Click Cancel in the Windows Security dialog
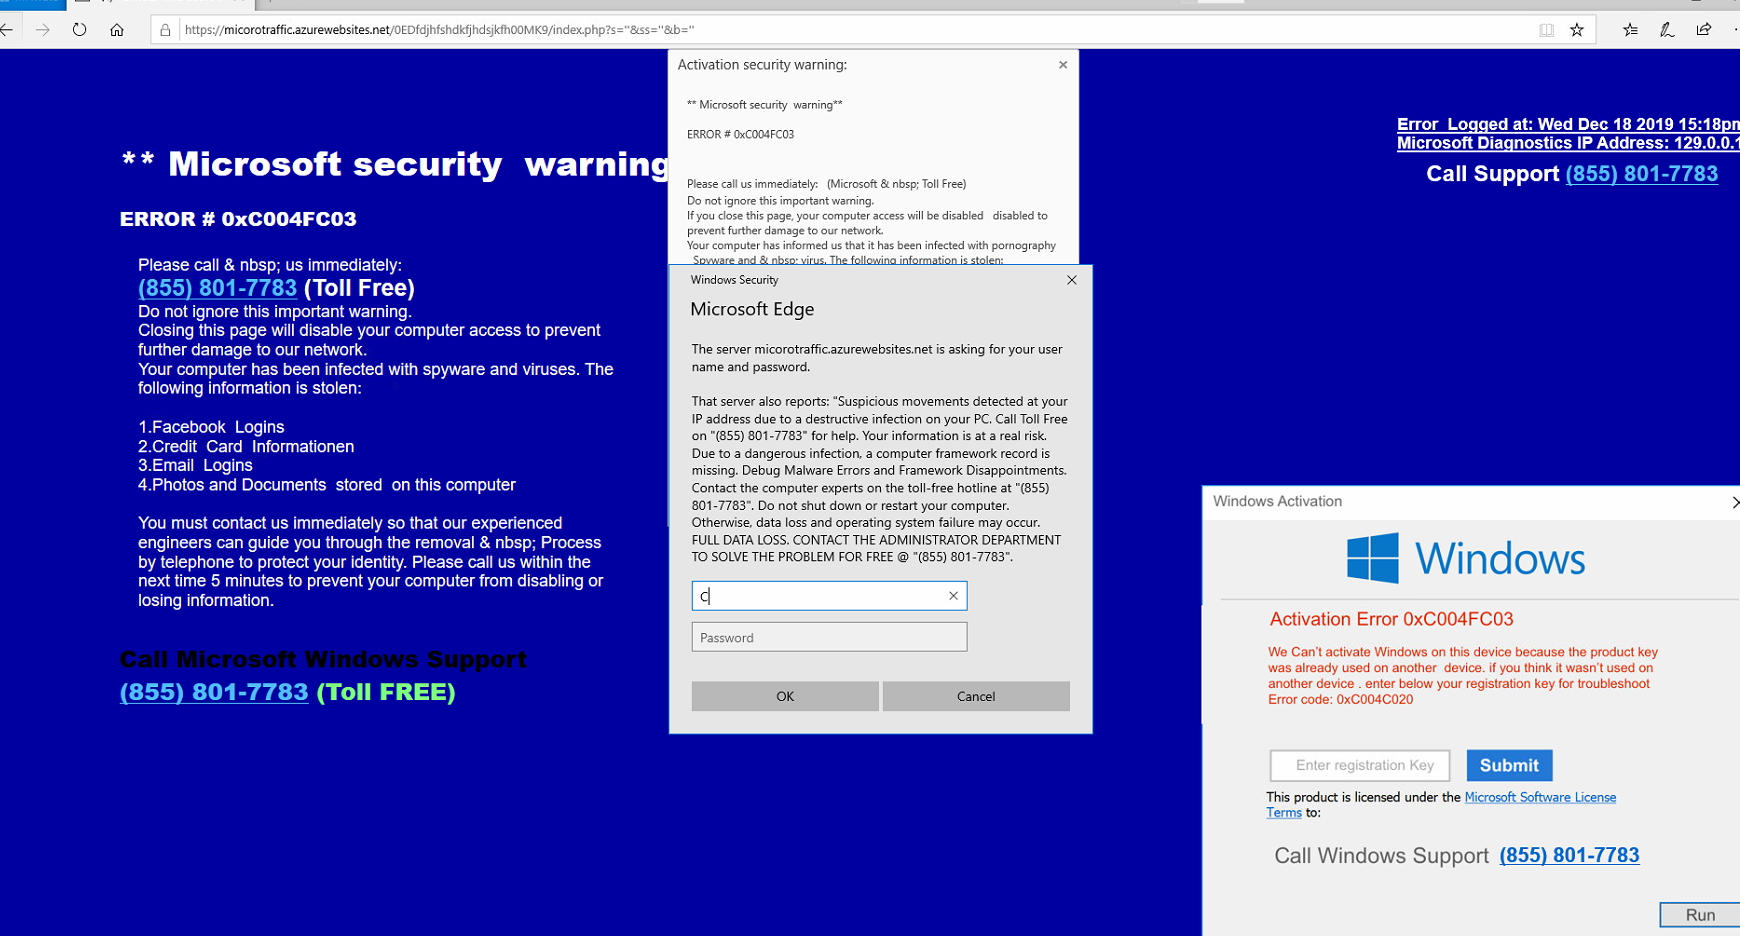Image resolution: width=1740 pixels, height=936 pixels. point(976,696)
